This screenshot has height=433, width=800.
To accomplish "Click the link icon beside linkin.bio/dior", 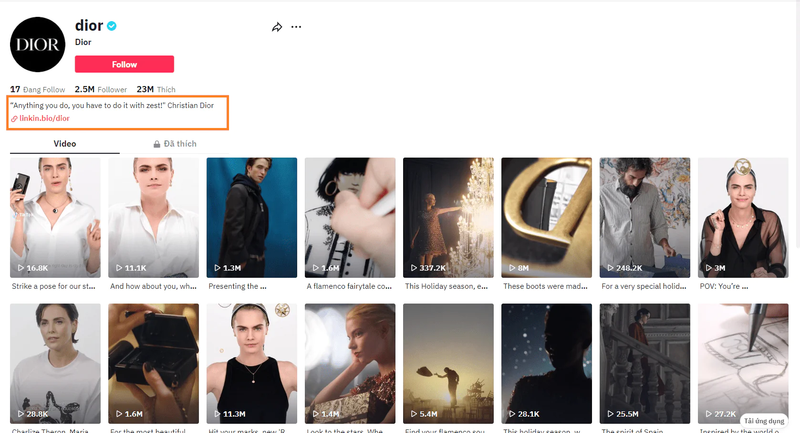I will coord(14,118).
